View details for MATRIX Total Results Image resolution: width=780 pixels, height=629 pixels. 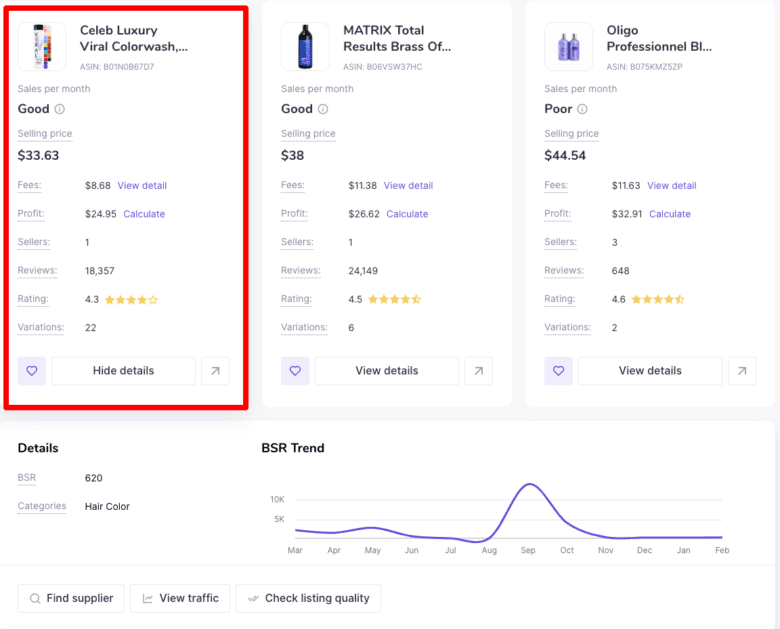(387, 371)
